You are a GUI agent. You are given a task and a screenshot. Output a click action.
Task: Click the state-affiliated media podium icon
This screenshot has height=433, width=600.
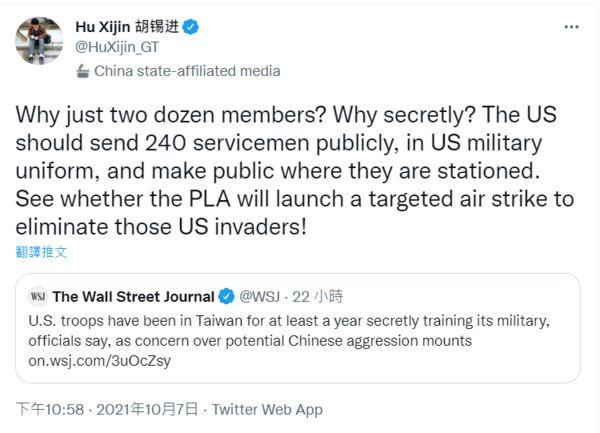click(x=83, y=71)
